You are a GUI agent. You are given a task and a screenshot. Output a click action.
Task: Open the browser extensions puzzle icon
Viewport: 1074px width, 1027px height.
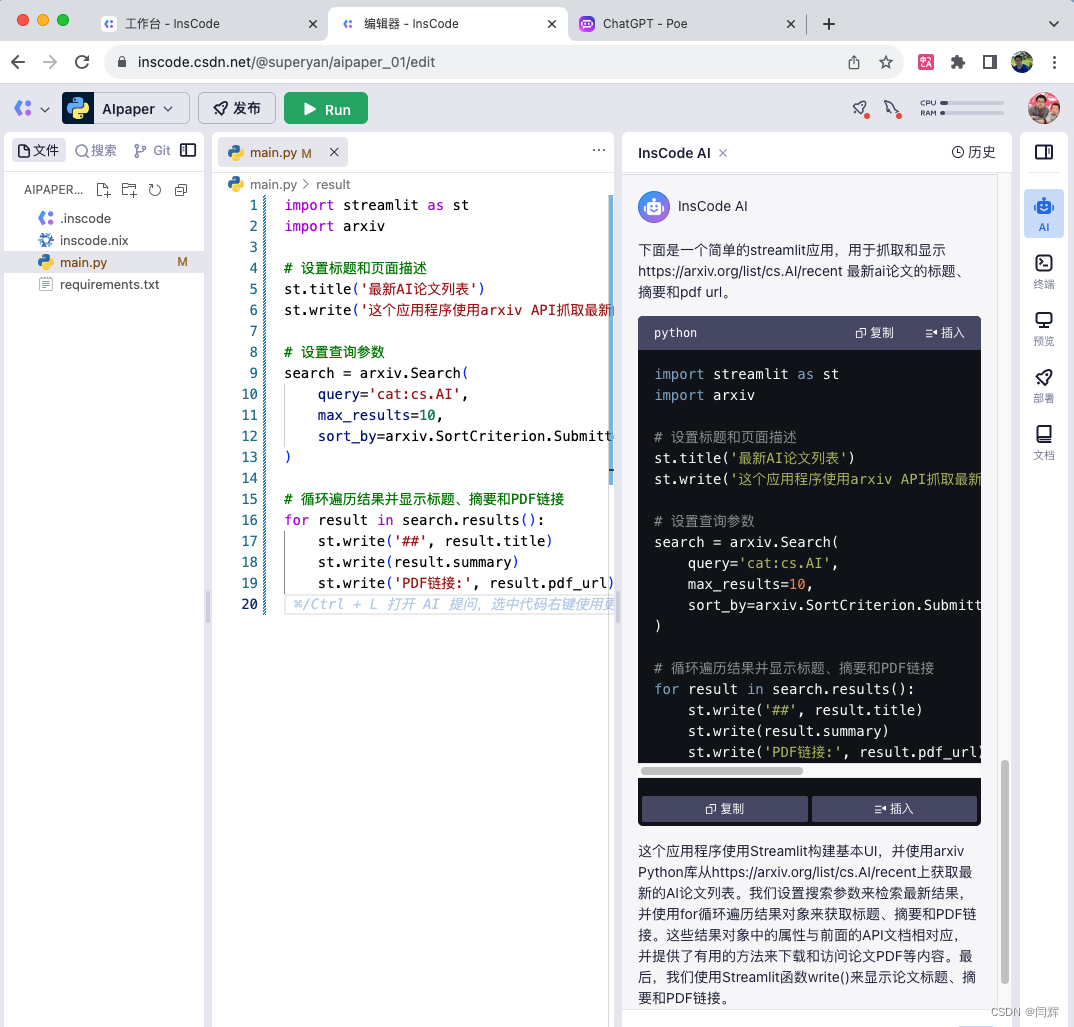point(958,62)
